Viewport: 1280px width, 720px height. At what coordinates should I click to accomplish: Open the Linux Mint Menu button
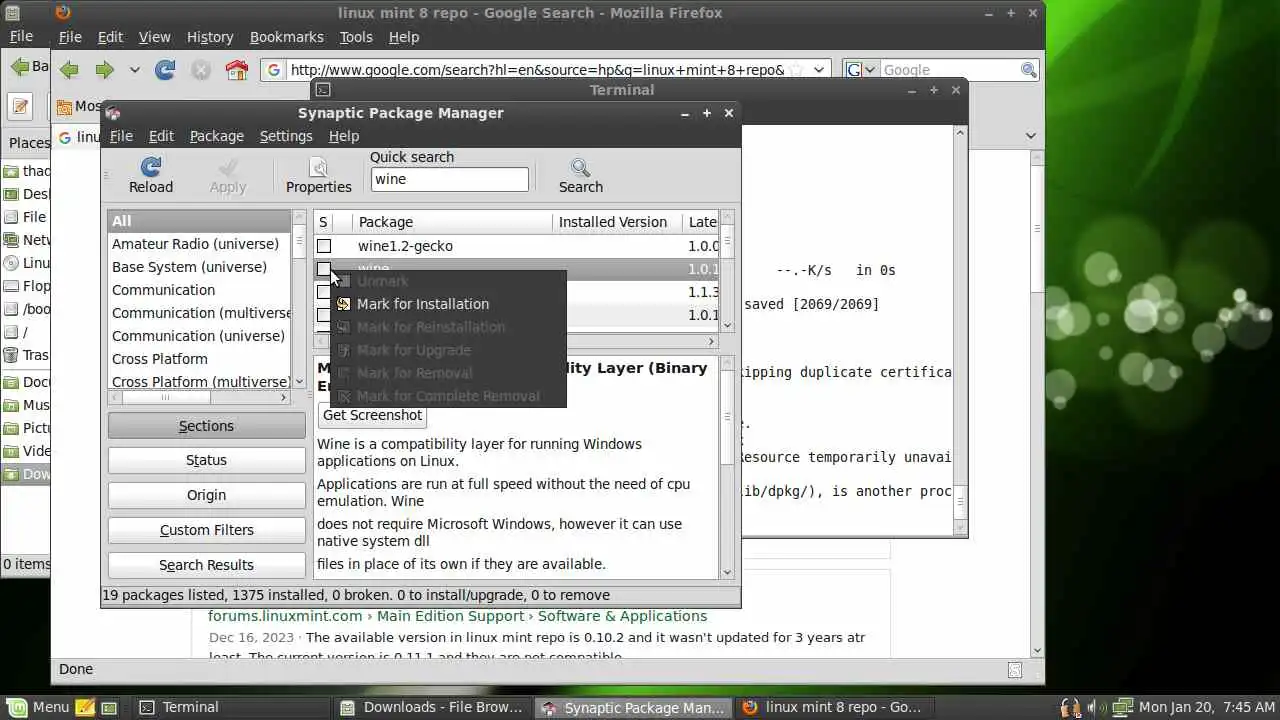[x=37, y=707]
